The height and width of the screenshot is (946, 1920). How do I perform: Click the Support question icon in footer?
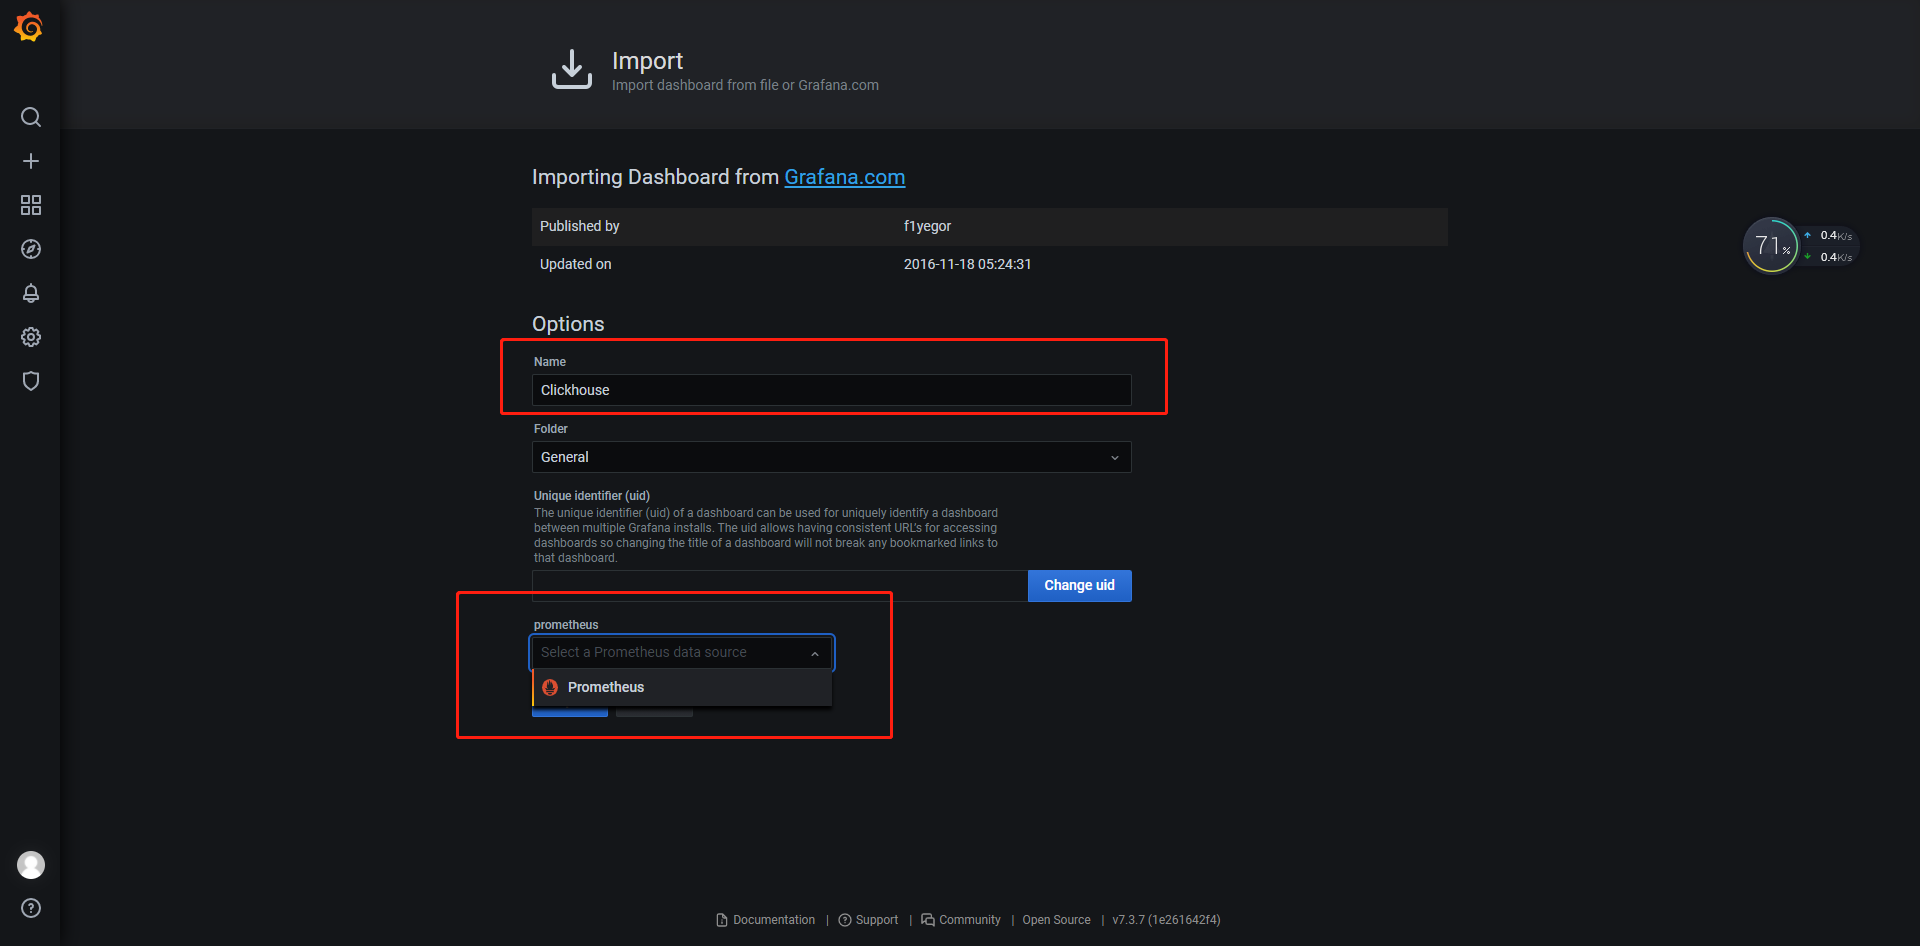845,920
